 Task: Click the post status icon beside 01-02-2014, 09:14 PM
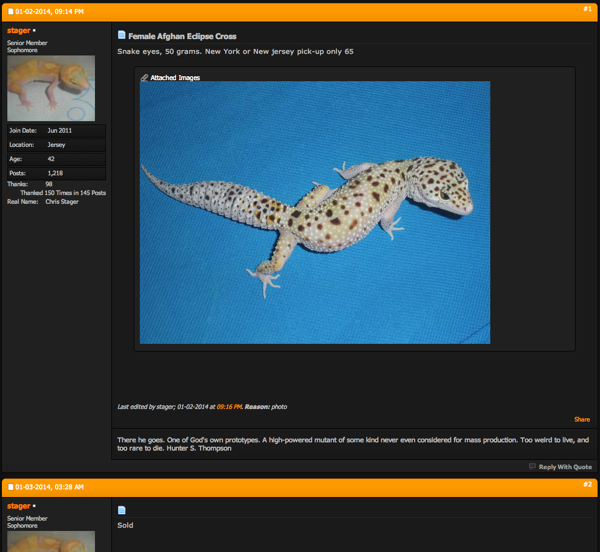(x=11, y=11)
